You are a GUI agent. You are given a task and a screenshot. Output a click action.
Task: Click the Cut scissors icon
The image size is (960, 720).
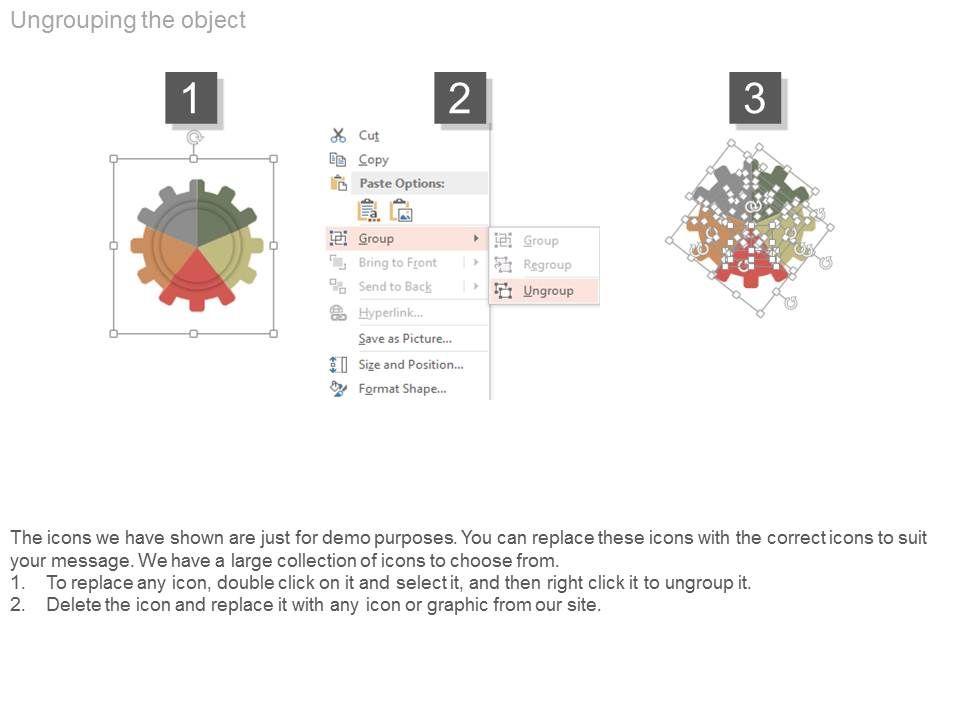pos(338,135)
